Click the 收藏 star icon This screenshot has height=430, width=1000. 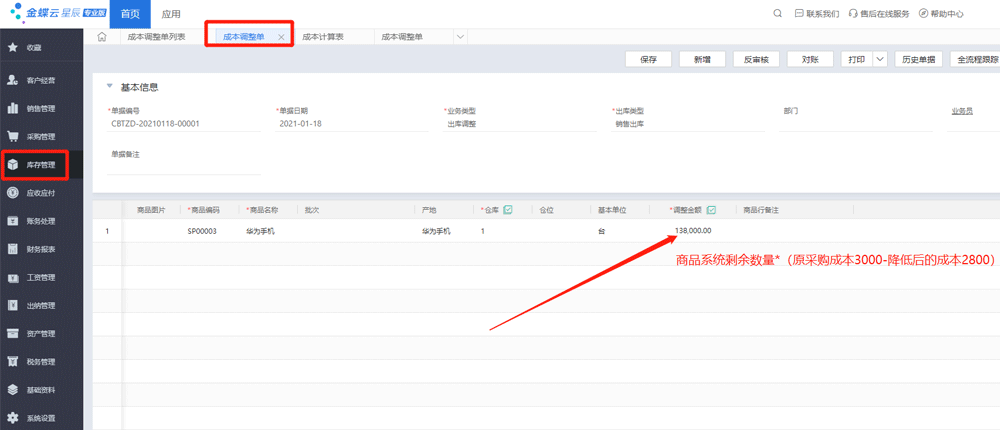coord(12,47)
